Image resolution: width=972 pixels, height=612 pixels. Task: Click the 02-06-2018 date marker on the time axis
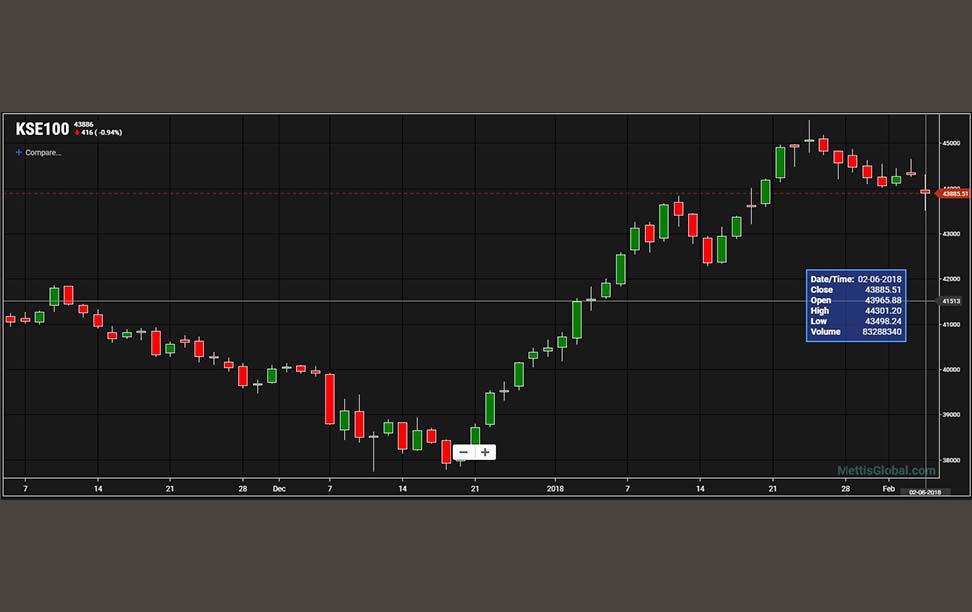pos(924,492)
